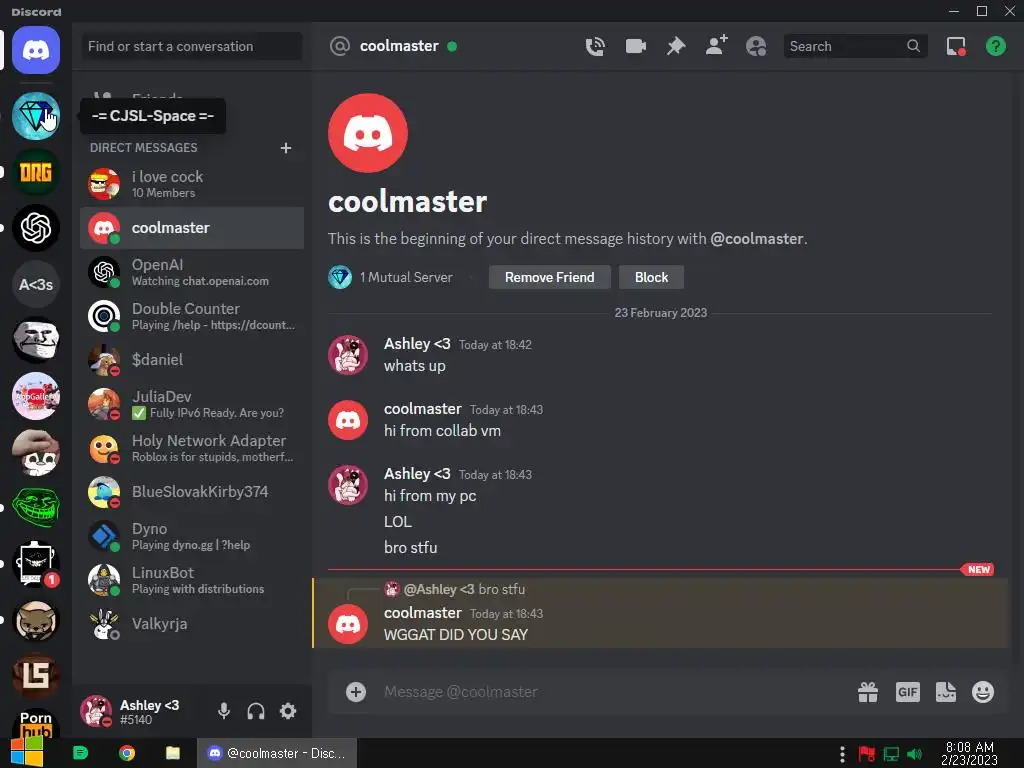This screenshot has height=768, width=1024.
Task: Click the Block button
Action: click(651, 277)
